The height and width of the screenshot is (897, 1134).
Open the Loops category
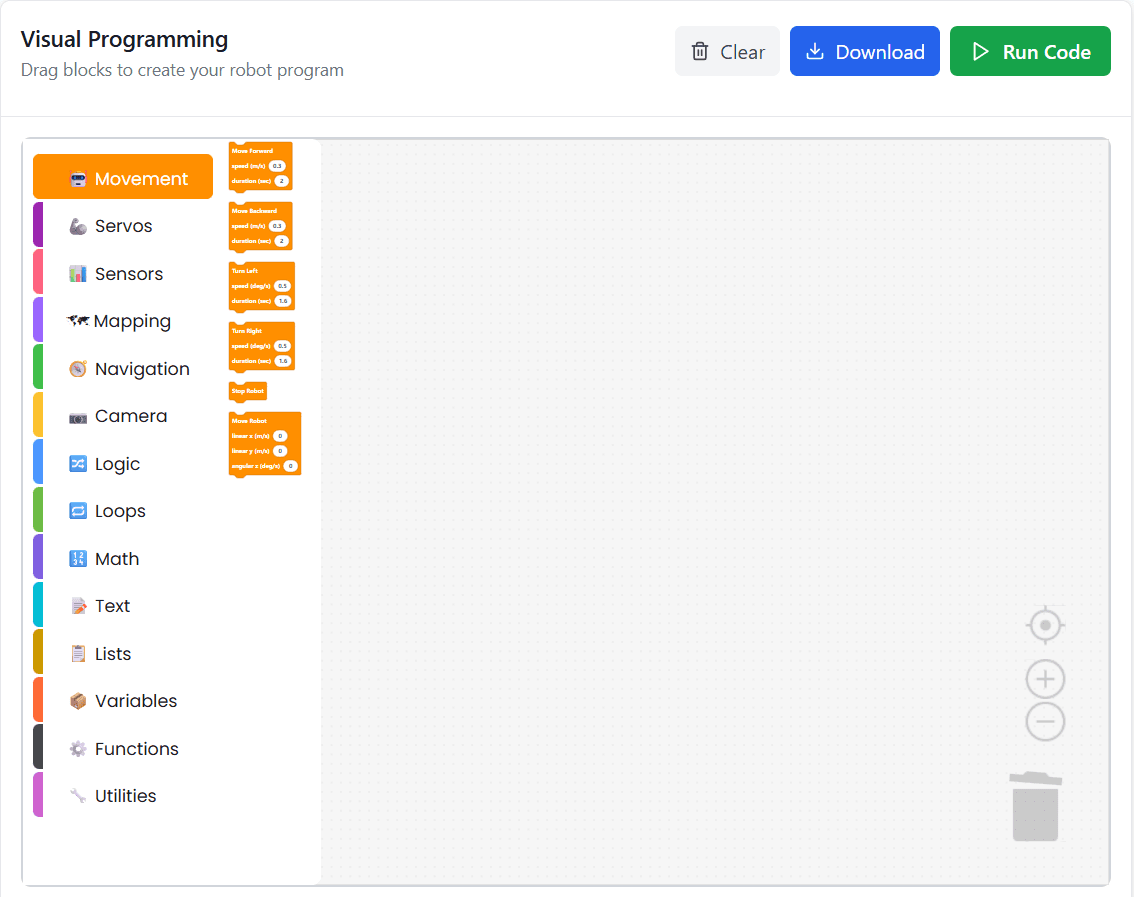coord(120,511)
